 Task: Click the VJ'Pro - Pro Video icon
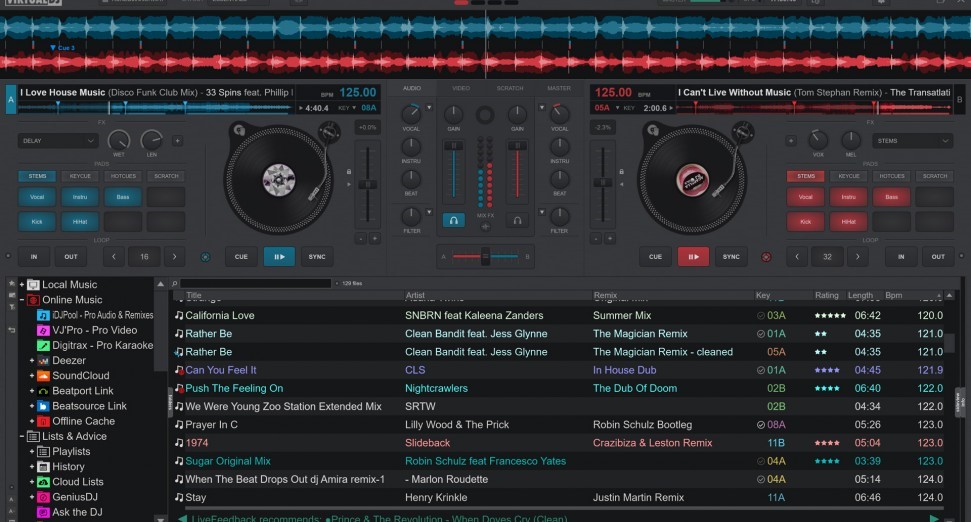click(43, 330)
